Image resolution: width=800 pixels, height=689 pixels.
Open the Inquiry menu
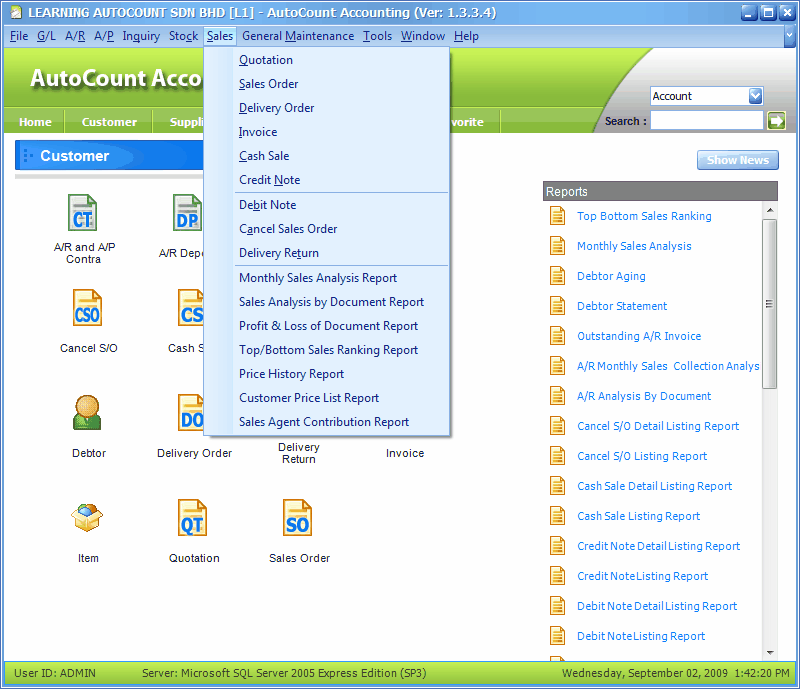[141, 36]
